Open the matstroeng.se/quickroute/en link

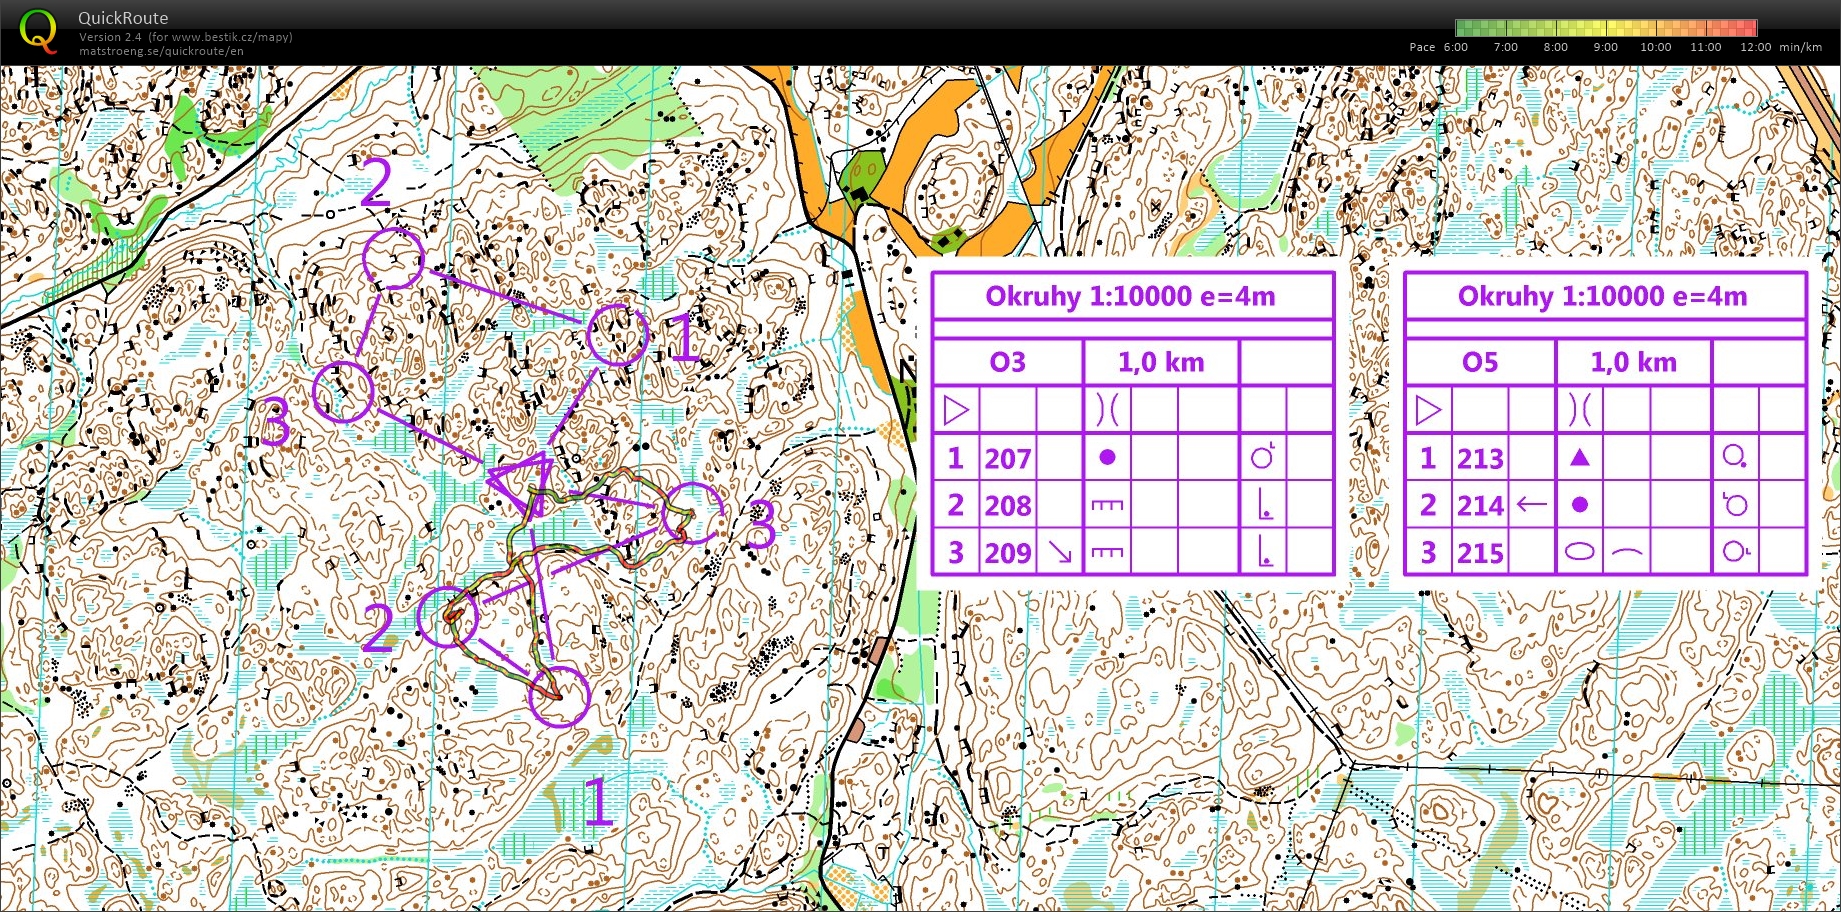click(x=161, y=51)
